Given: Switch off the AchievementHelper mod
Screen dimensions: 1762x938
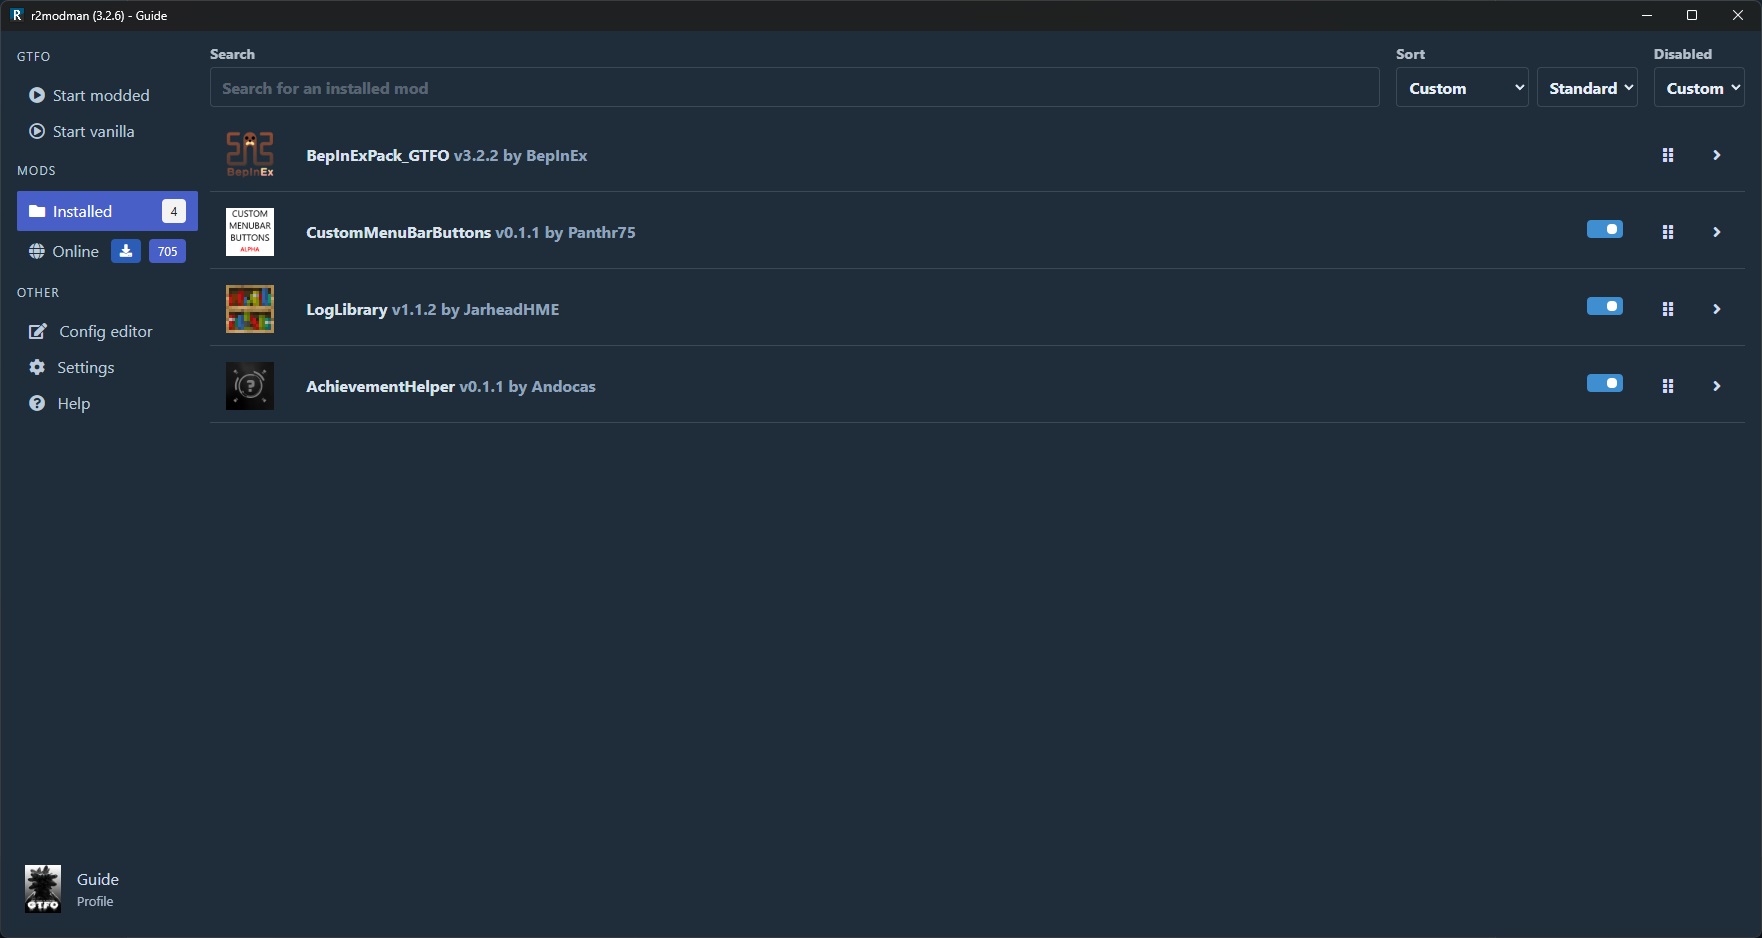Looking at the screenshot, I should point(1605,384).
